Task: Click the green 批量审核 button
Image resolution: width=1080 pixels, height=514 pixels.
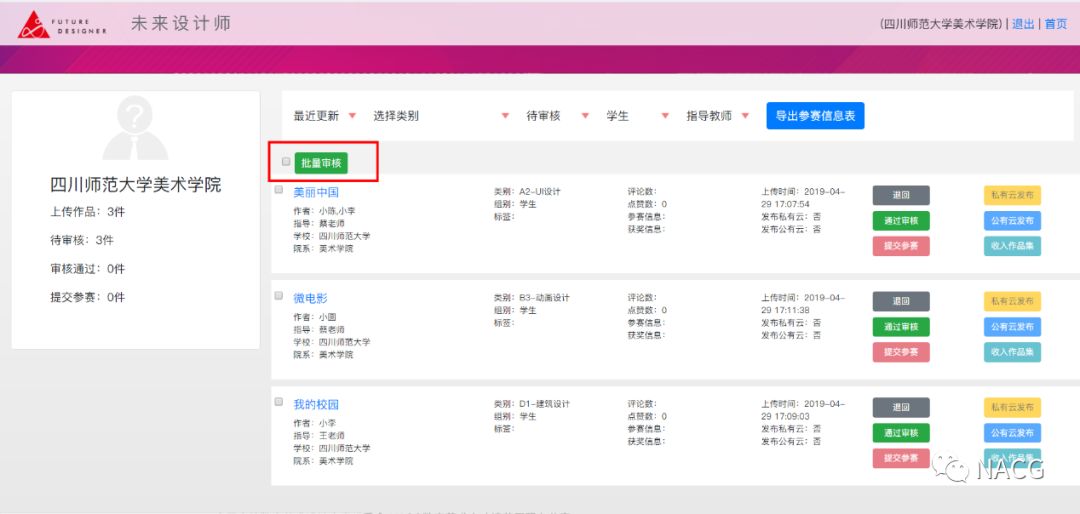Action: coord(321,163)
